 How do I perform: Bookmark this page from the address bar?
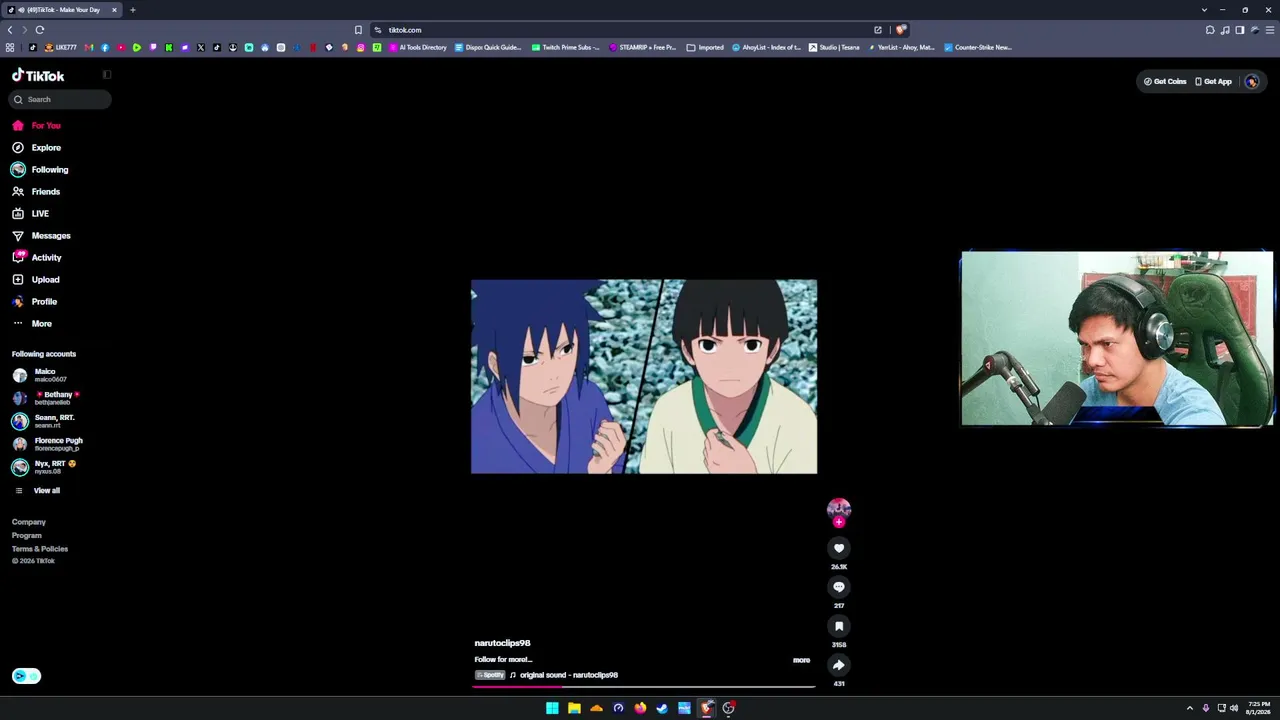(358, 30)
